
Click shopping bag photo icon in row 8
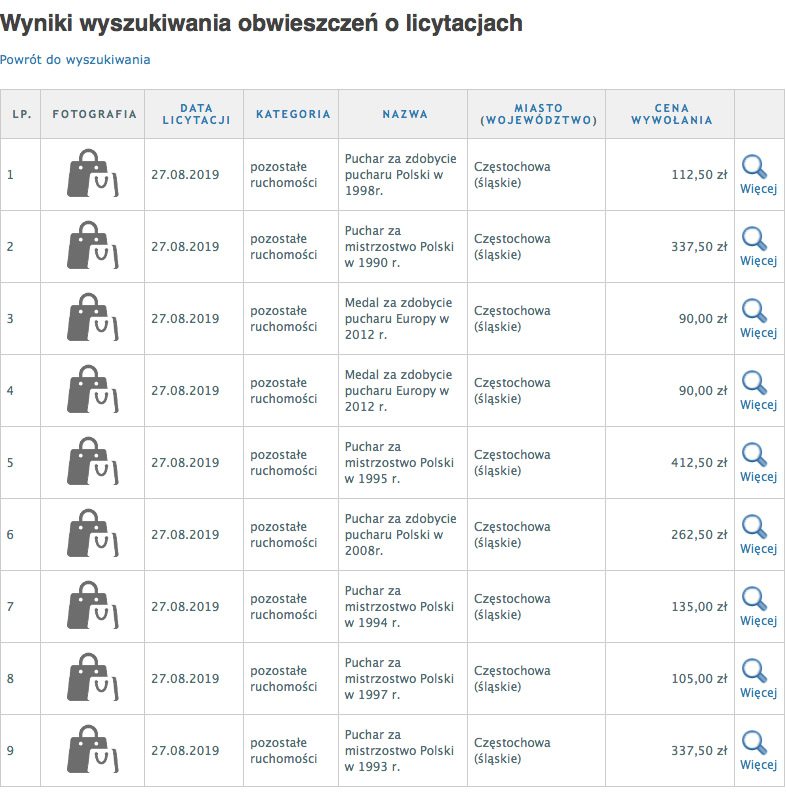coord(93,677)
